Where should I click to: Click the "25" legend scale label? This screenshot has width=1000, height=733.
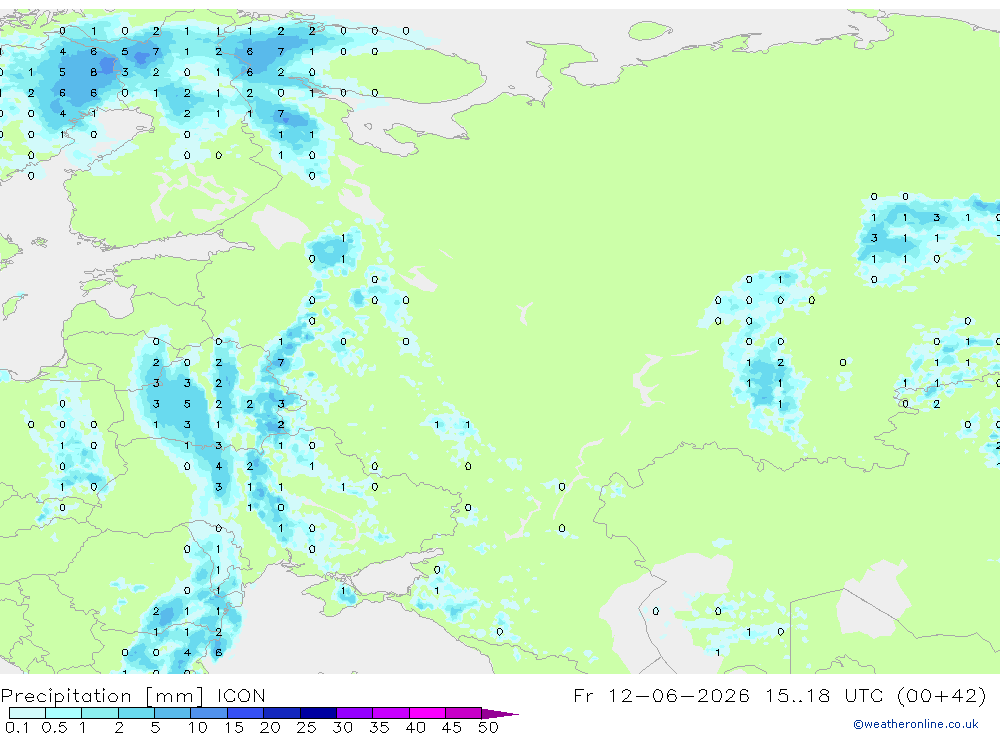[307, 727]
